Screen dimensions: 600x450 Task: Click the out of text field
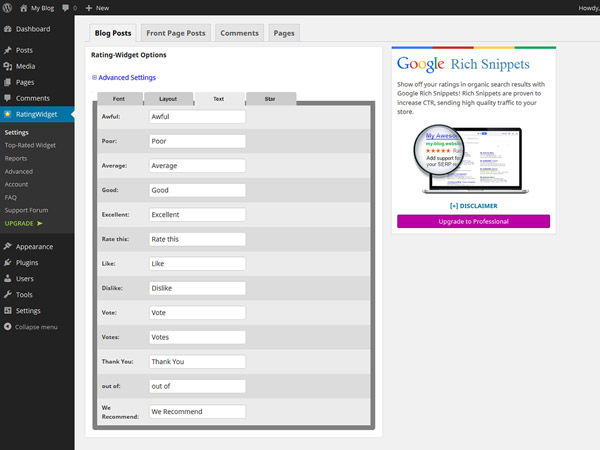pyautogui.click(x=197, y=386)
